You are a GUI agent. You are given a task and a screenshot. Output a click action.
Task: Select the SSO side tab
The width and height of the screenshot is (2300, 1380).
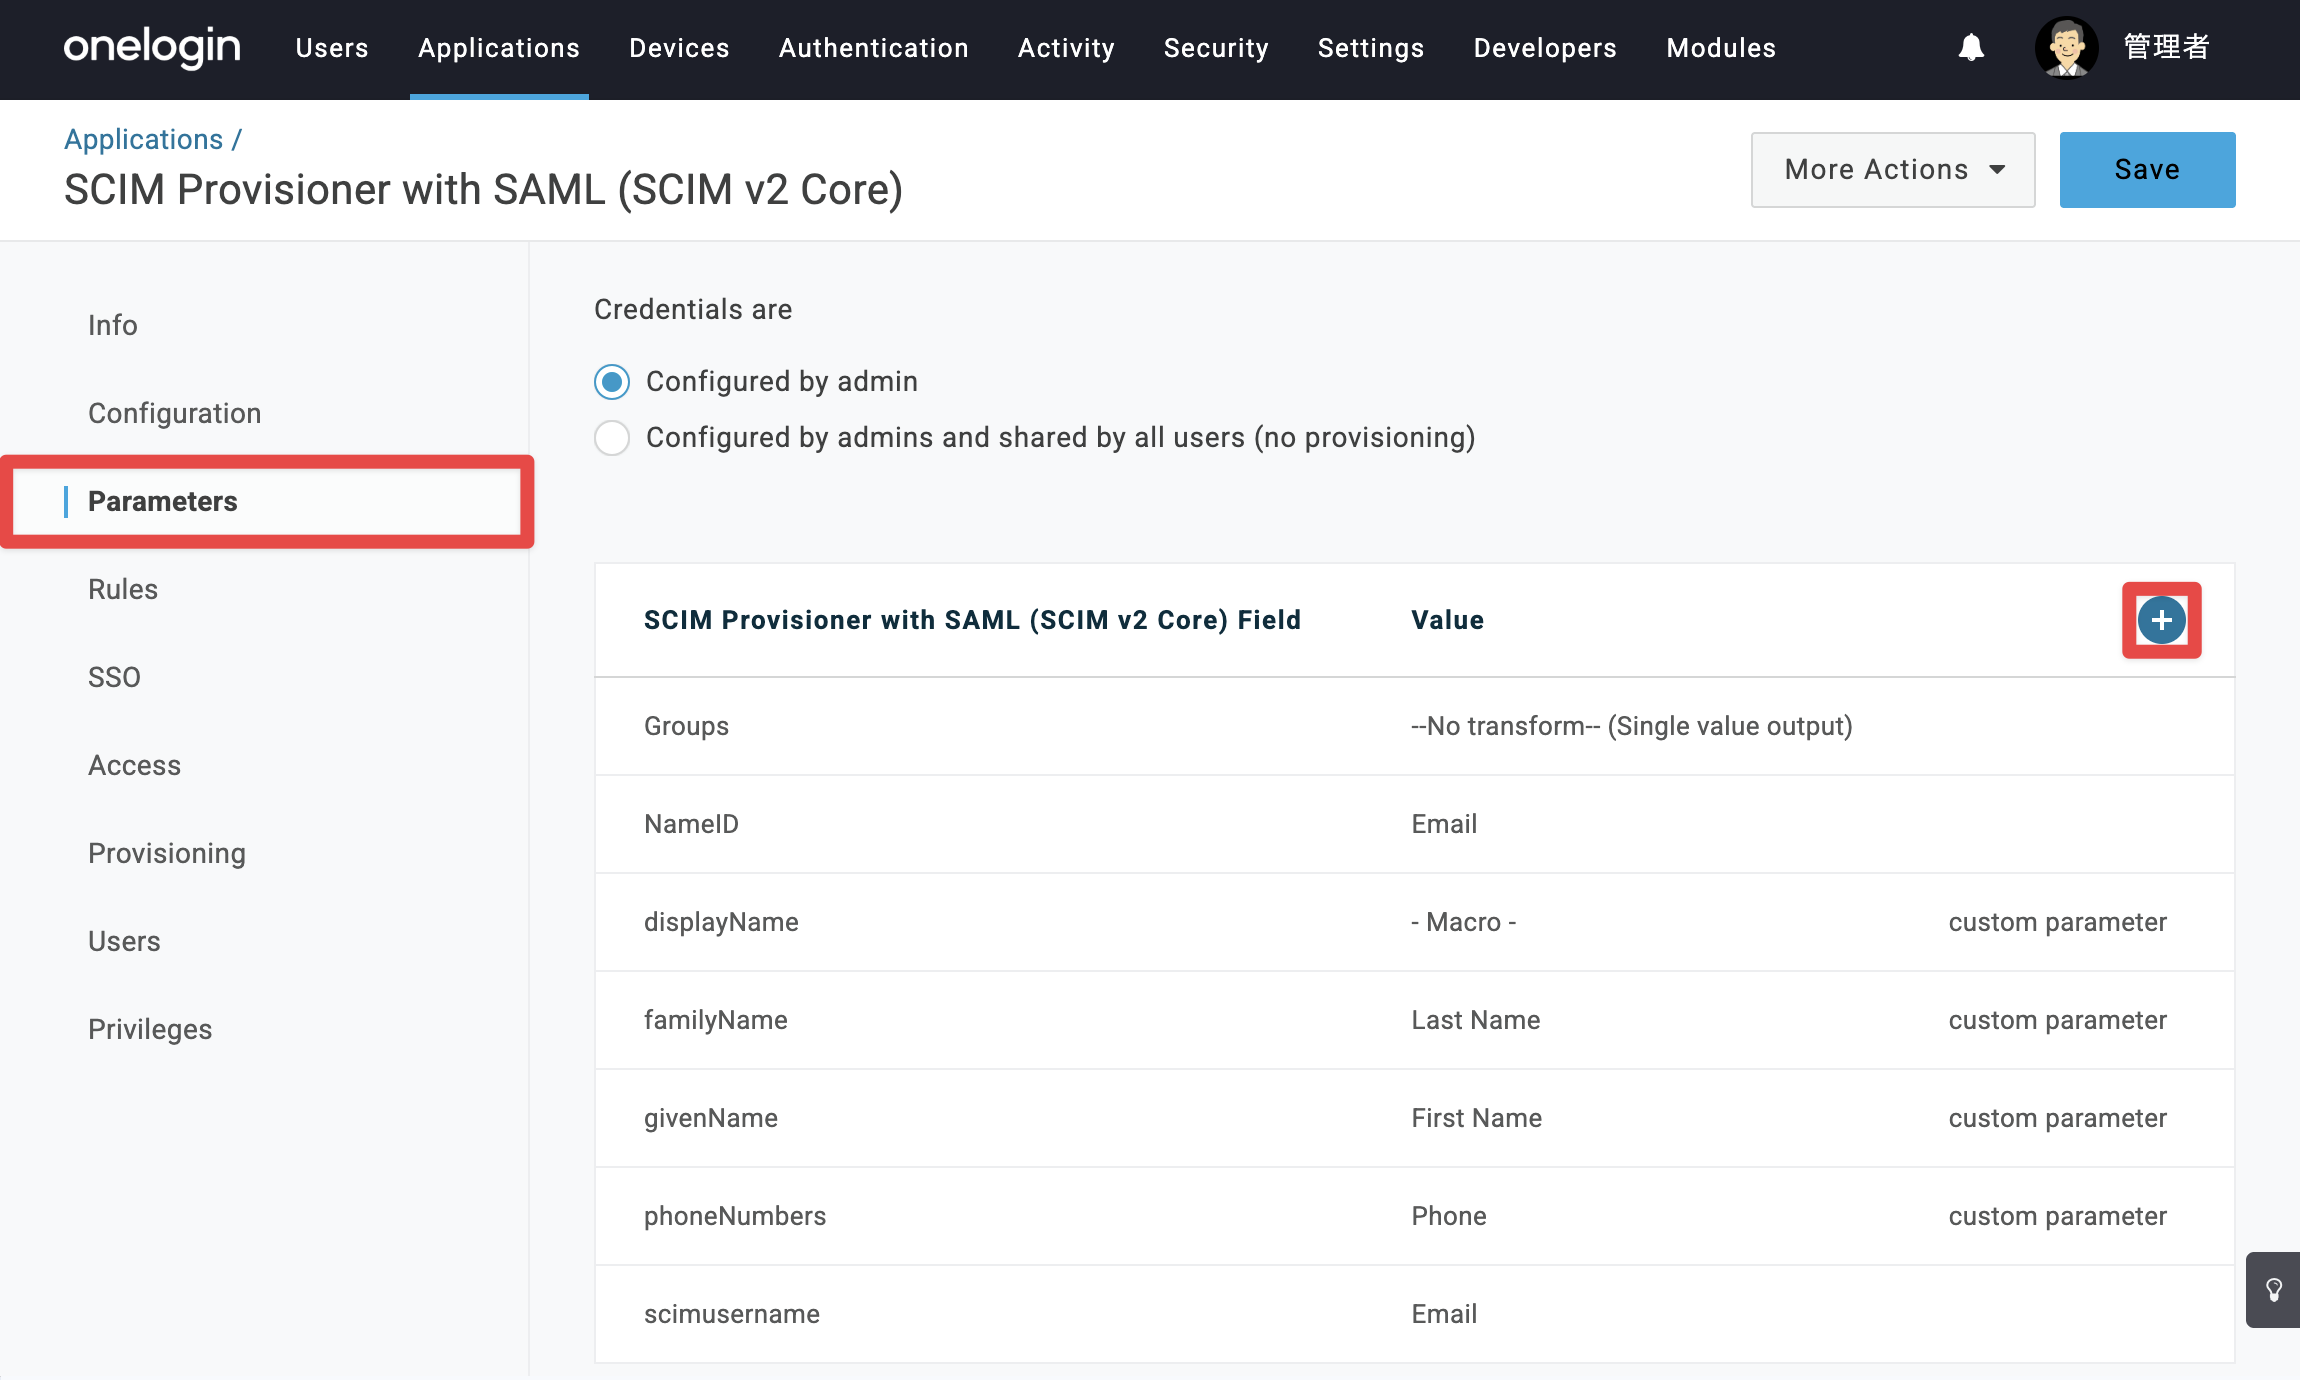[114, 677]
